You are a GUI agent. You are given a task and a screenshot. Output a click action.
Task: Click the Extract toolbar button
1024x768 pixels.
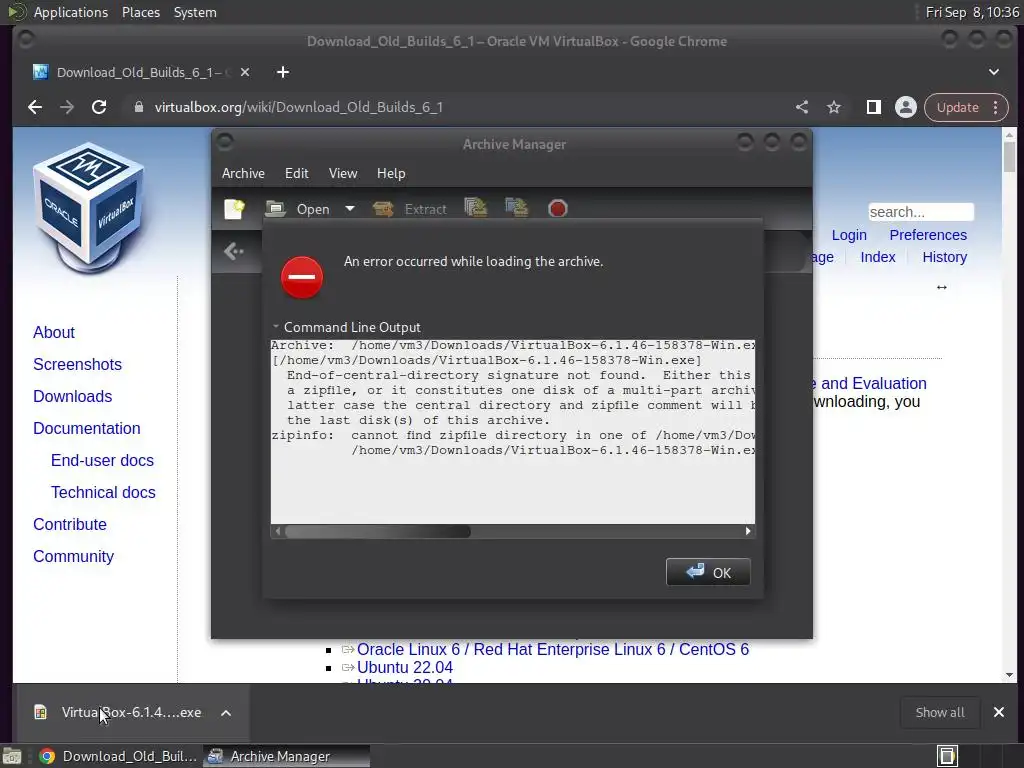410,209
